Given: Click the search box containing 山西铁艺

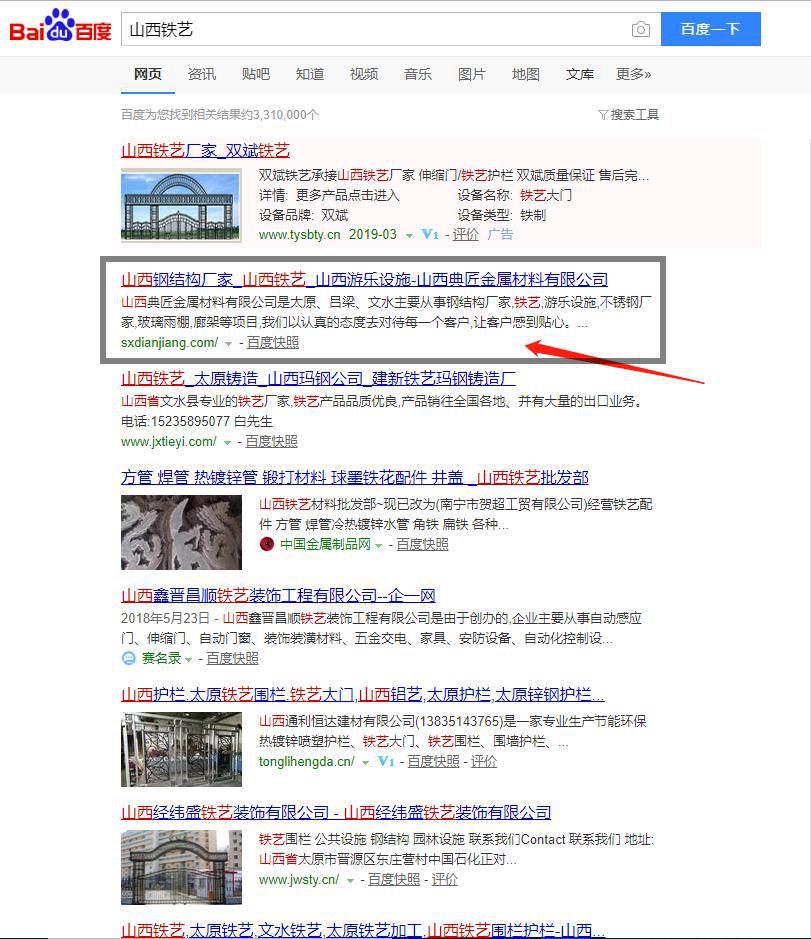Looking at the screenshot, I should click(x=391, y=29).
